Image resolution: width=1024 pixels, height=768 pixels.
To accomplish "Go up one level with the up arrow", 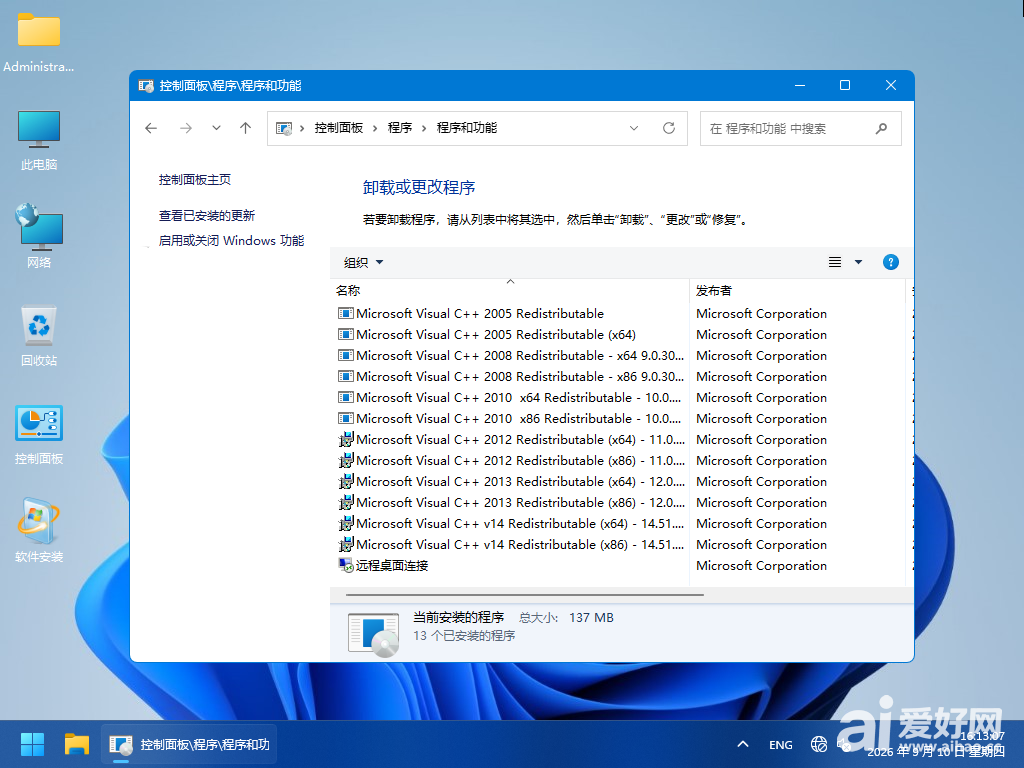I will coord(246,128).
